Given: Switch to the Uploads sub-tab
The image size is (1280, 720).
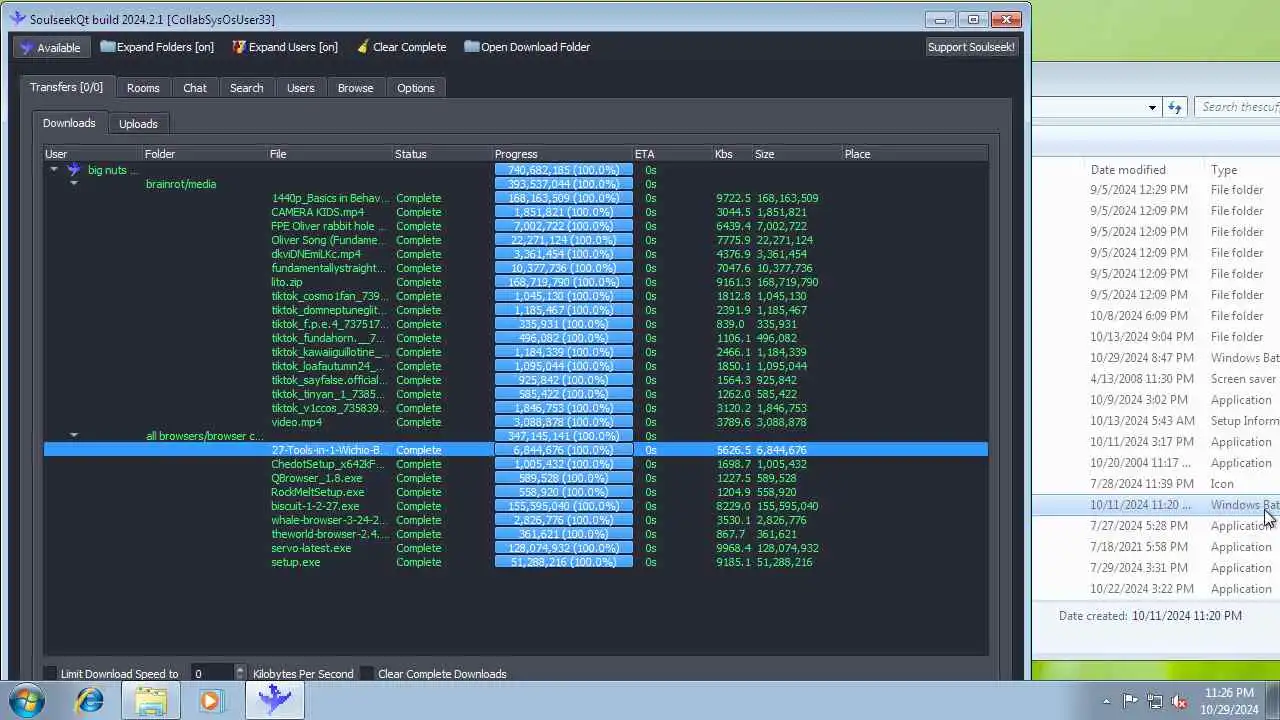Looking at the screenshot, I should 138,124.
